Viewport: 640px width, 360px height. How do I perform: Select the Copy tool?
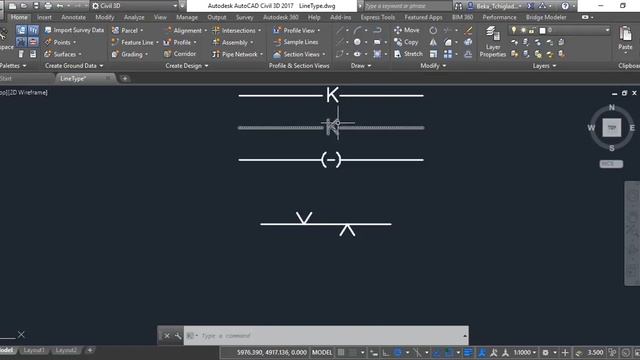point(406,42)
